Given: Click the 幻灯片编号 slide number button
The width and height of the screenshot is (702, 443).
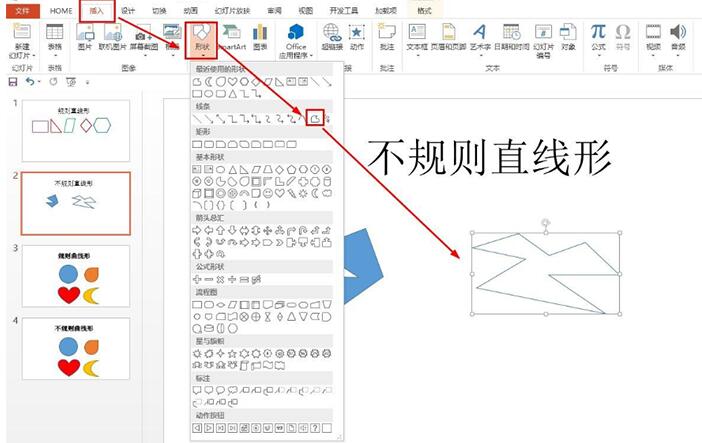Looking at the screenshot, I should click(x=543, y=41).
